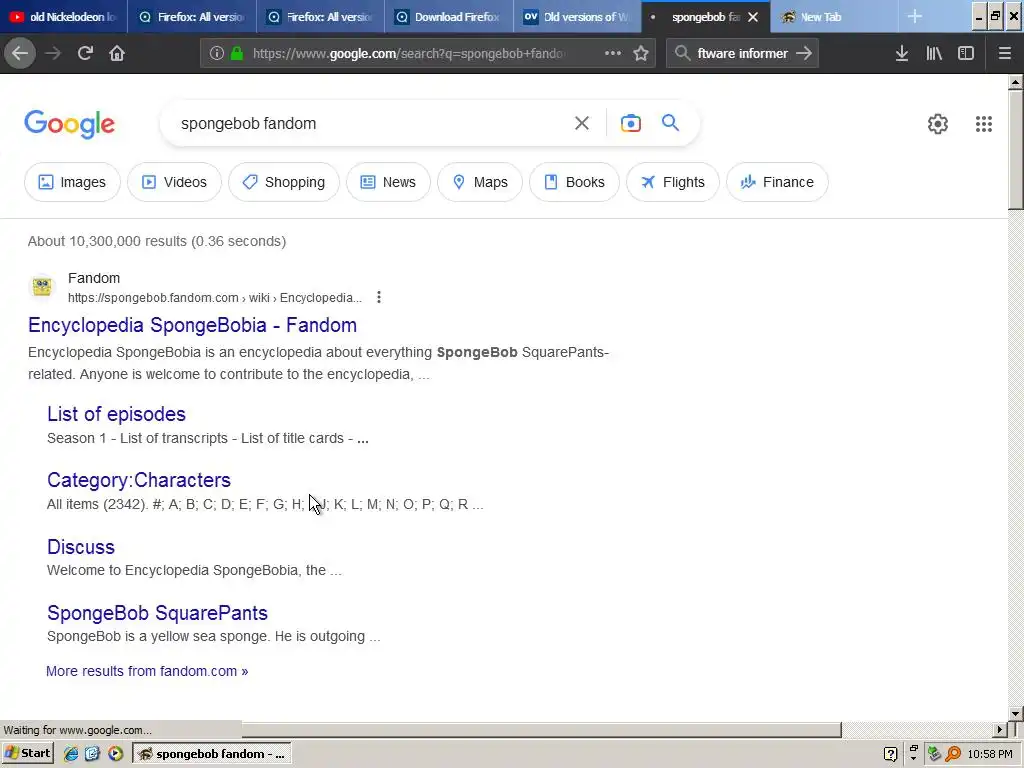Click the vertical scrollbar down arrow
The image size is (1024, 768).
pos(1016,713)
